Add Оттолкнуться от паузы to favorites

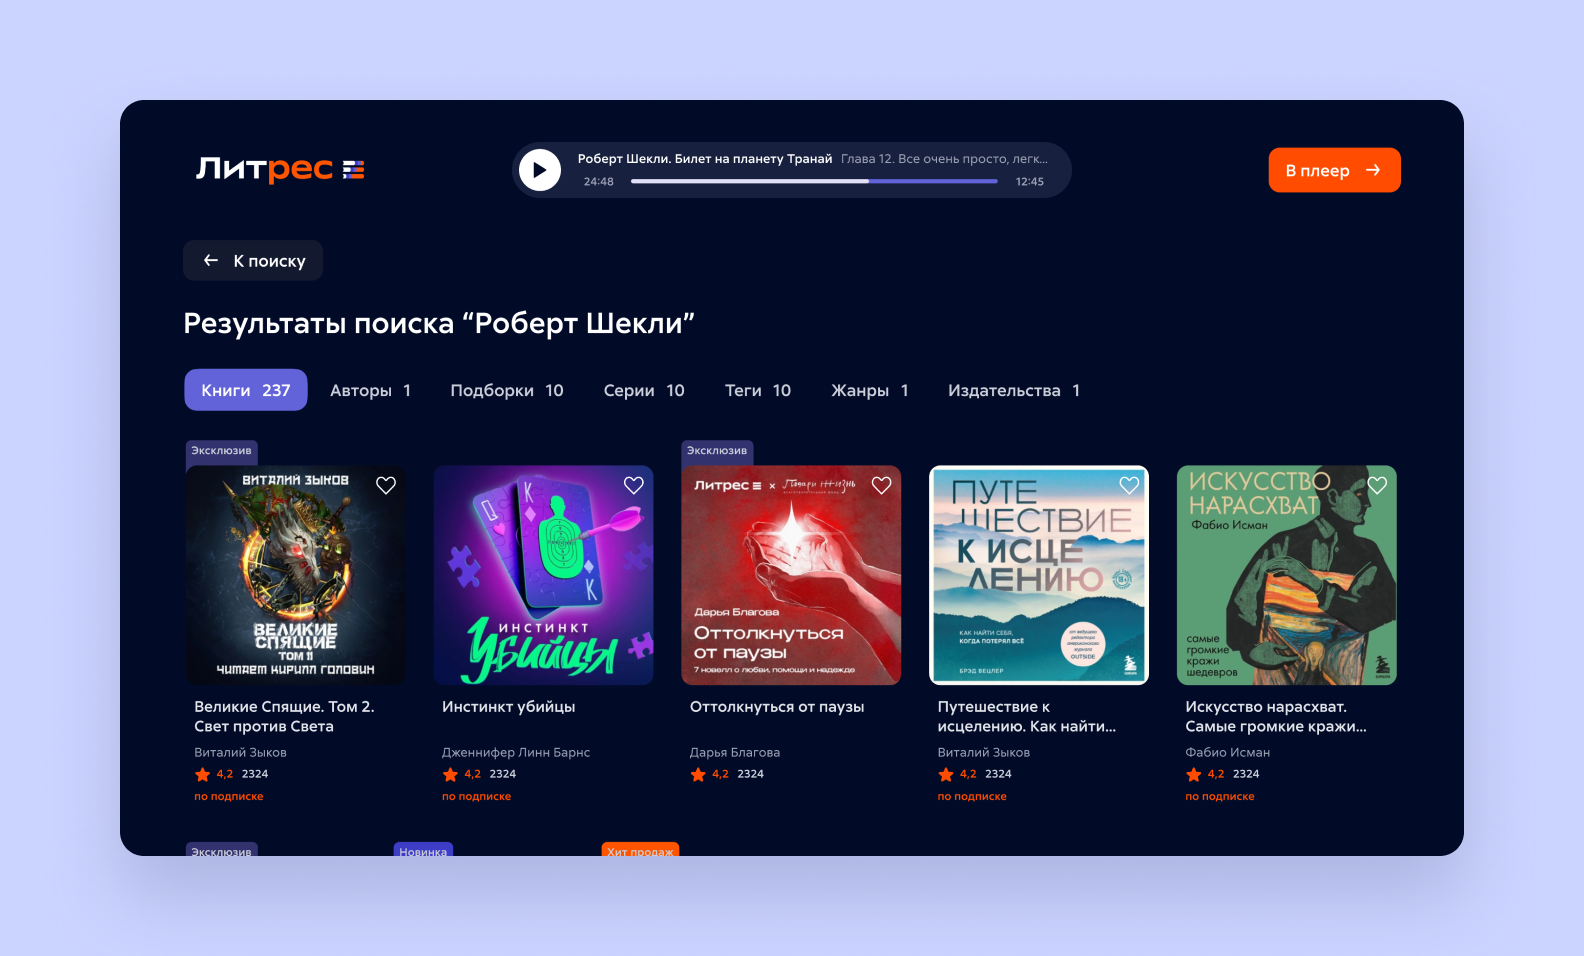coord(881,485)
